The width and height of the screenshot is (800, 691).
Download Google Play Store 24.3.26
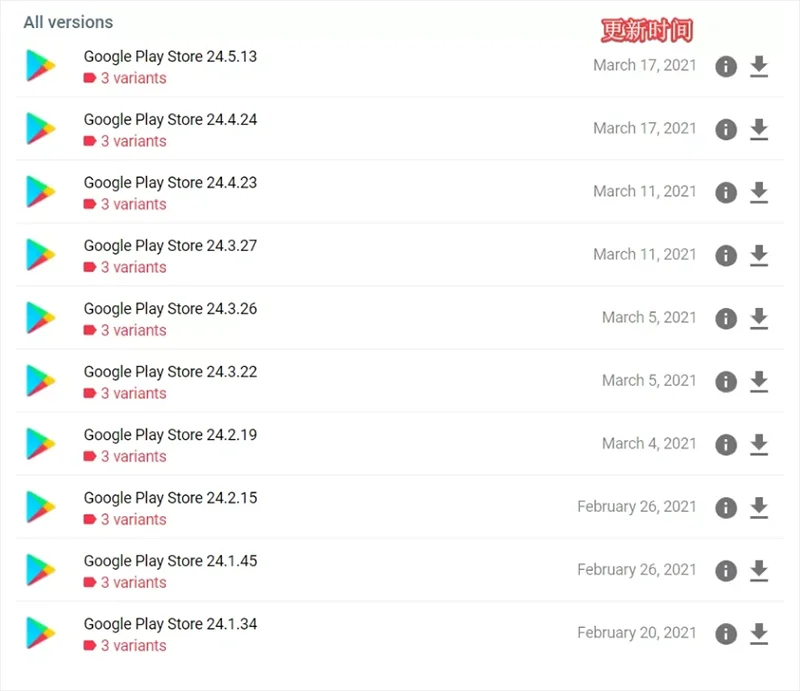(759, 318)
